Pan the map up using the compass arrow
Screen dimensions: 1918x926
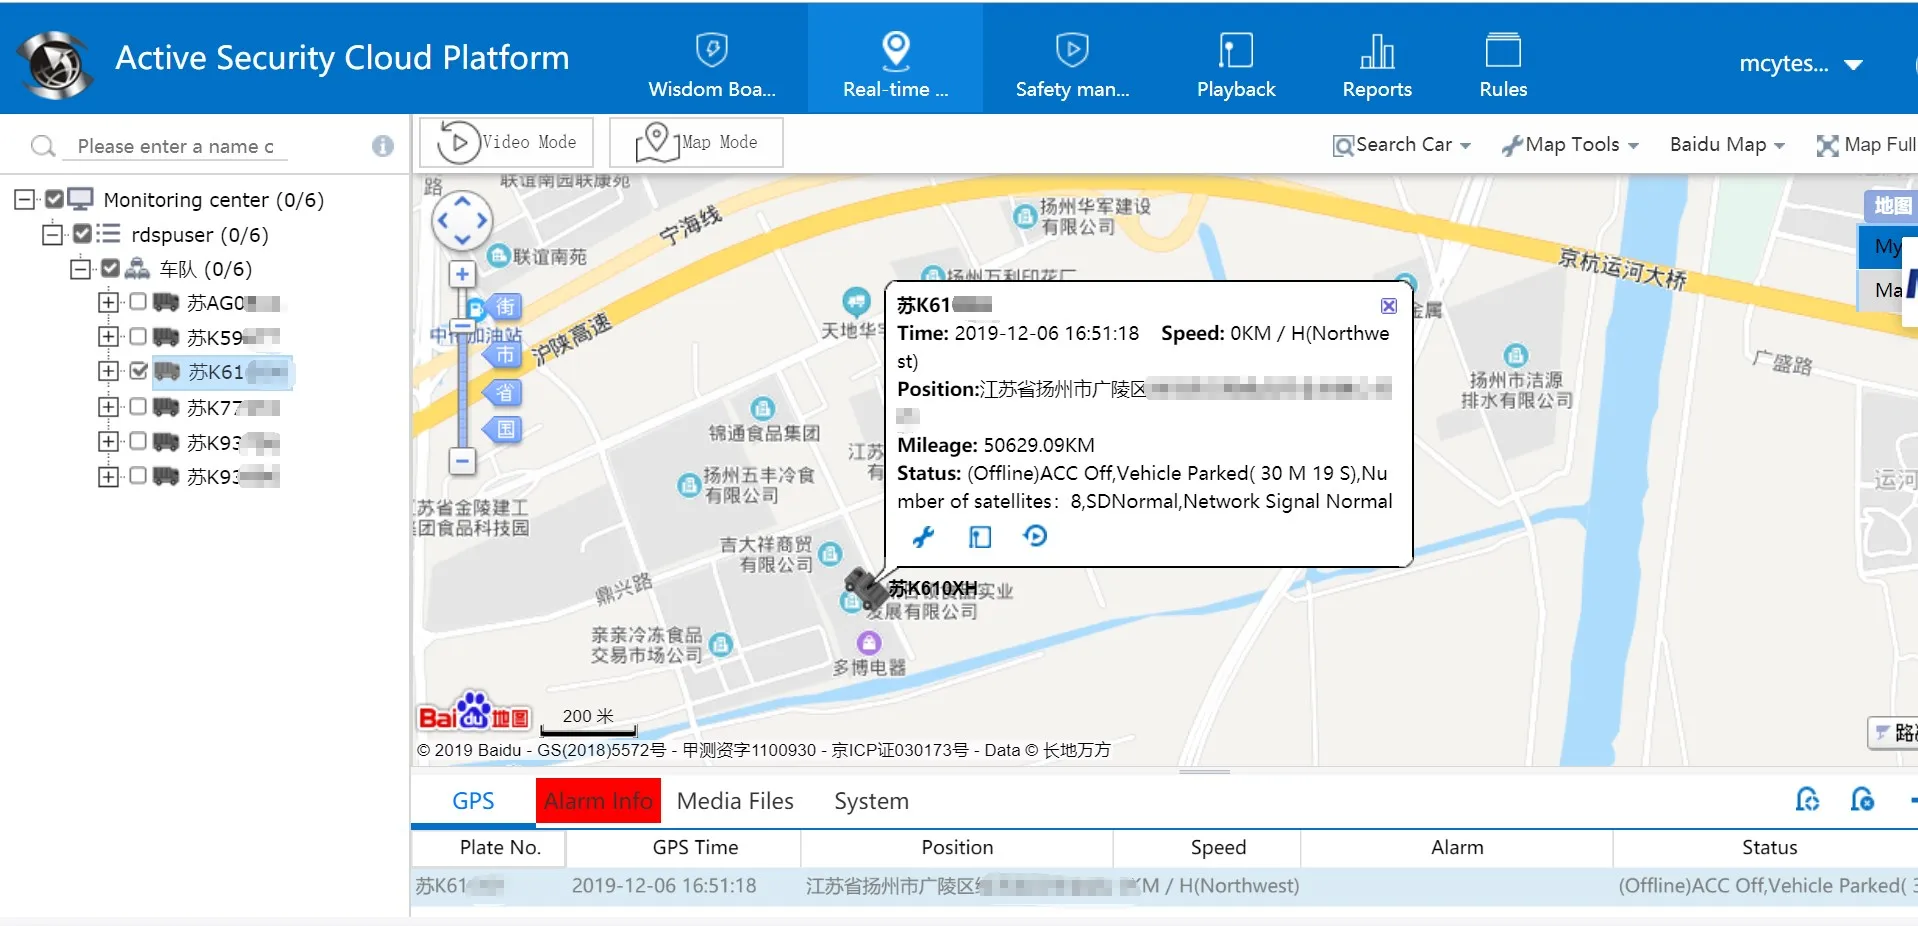462,201
